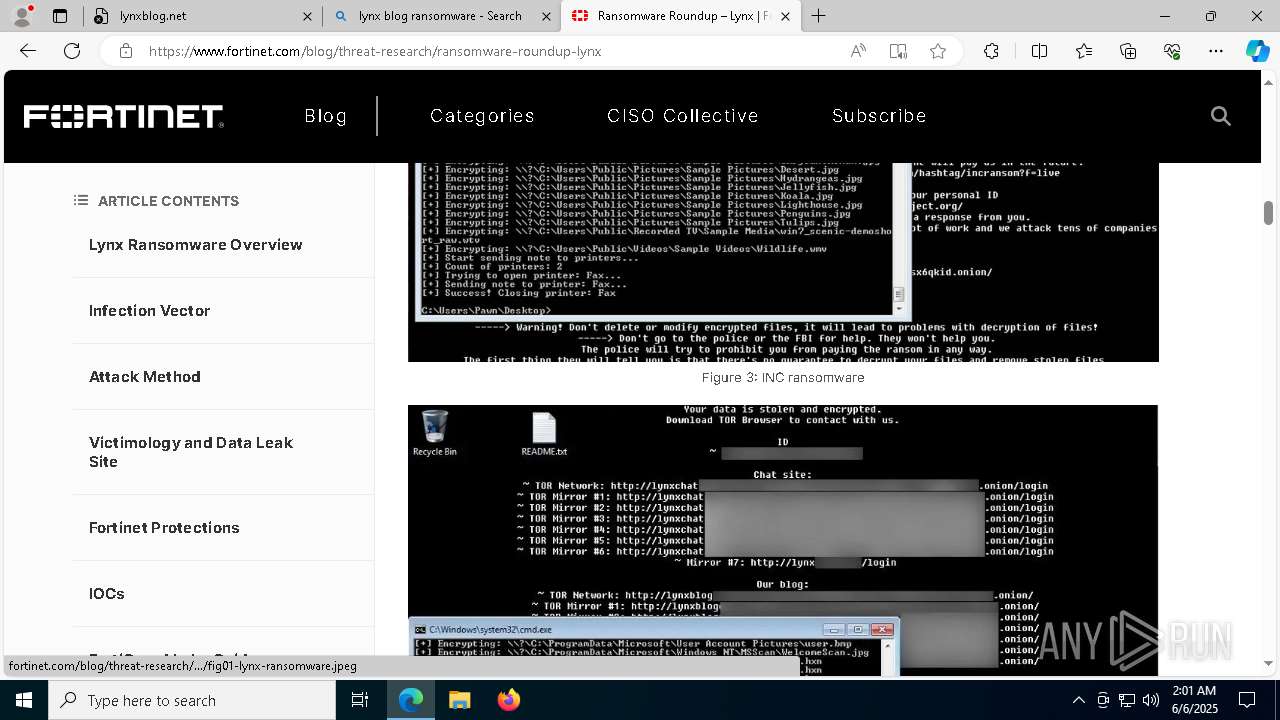Open the taskbar clock and date
Image resolution: width=1280 pixels, height=720 pixels.
(1194, 700)
